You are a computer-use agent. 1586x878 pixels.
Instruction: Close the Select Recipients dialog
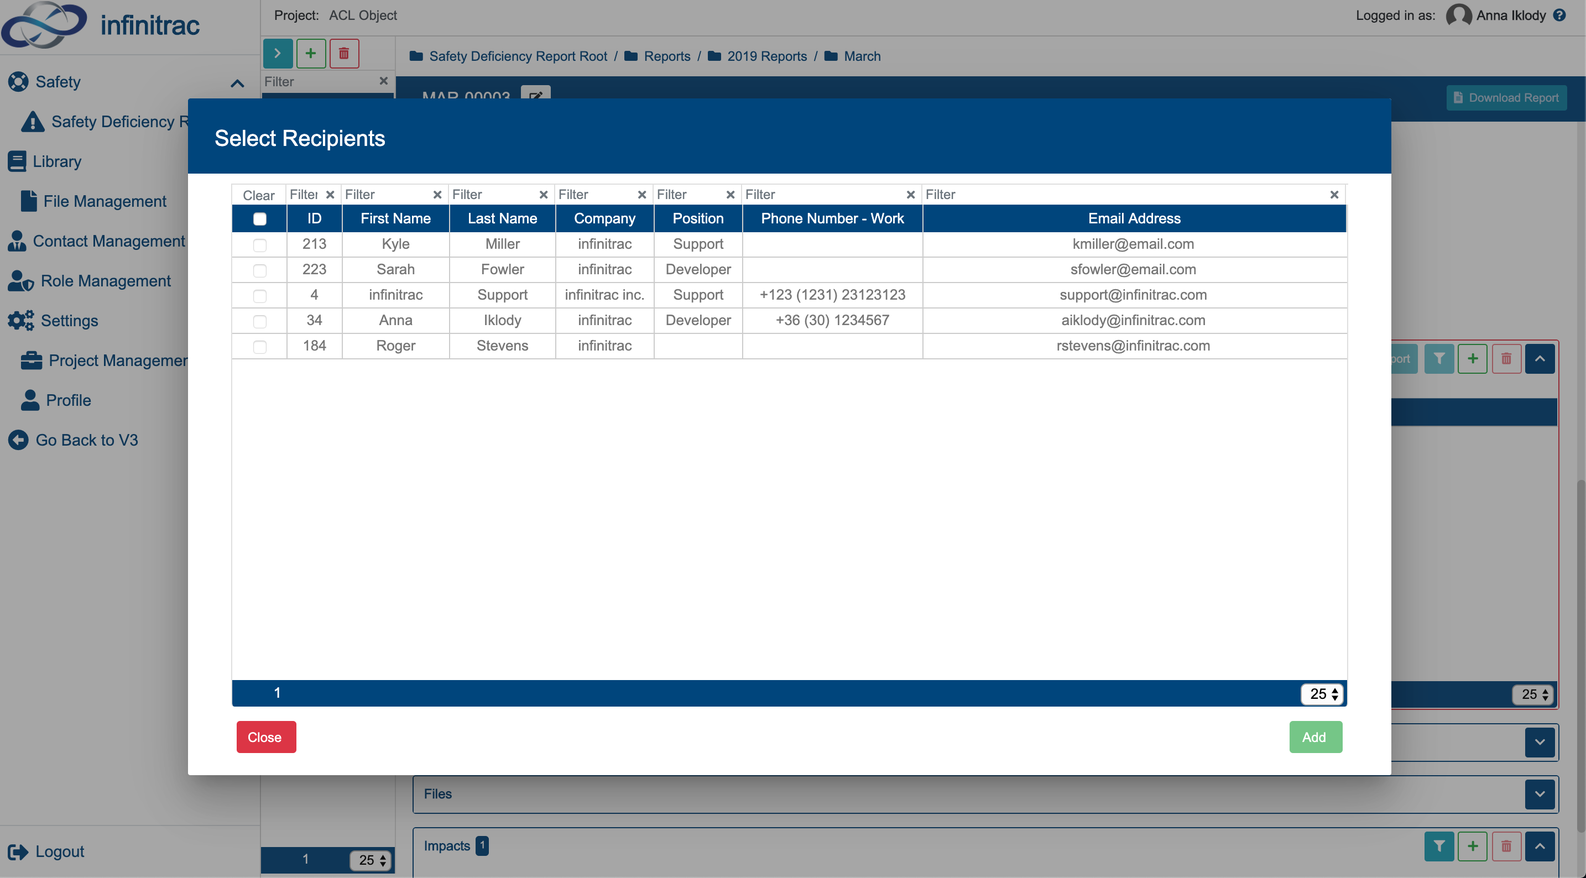tap(266, 737)
